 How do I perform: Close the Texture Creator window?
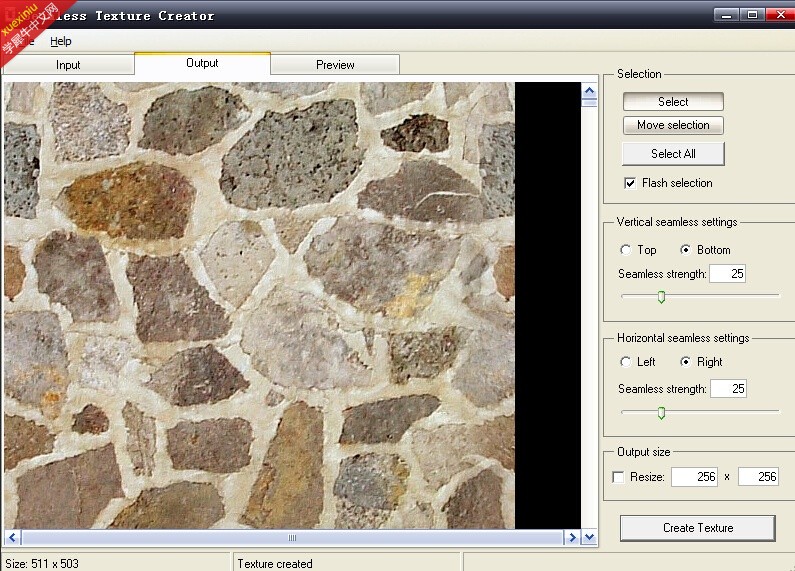click(x=780, y=15)
